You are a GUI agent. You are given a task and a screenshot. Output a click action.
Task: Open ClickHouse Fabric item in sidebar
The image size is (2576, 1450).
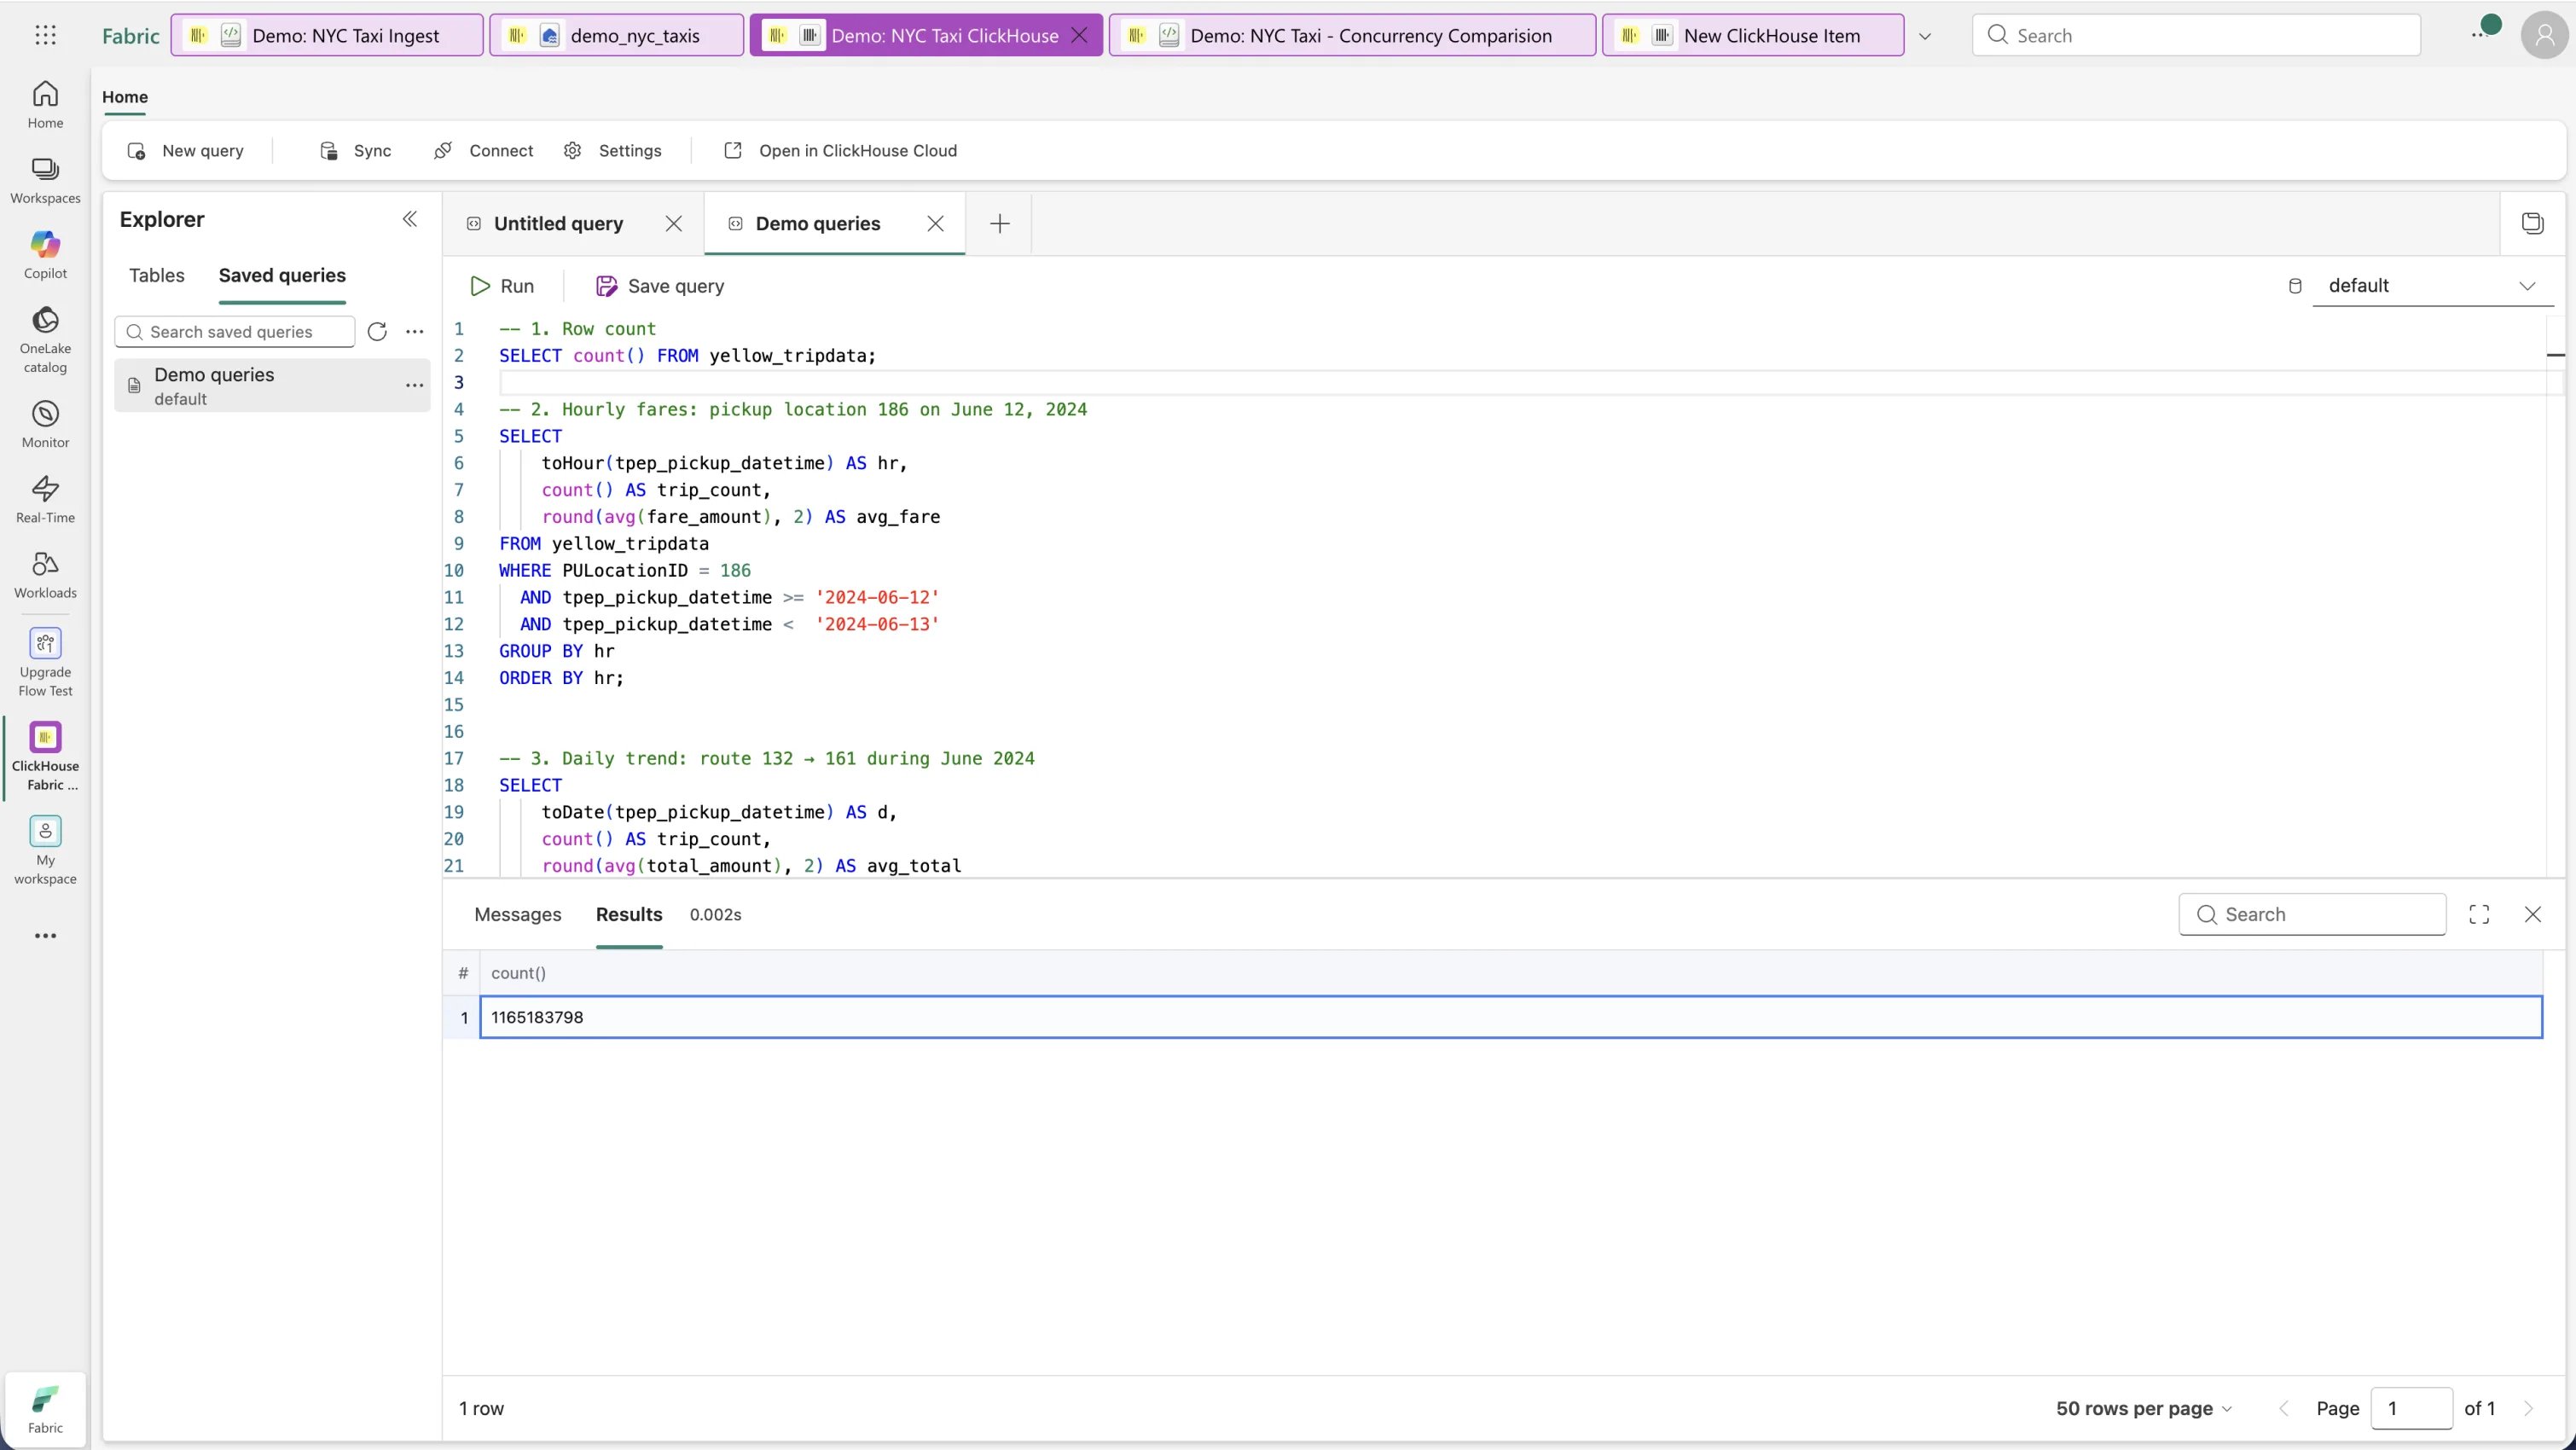coord(45,757)
